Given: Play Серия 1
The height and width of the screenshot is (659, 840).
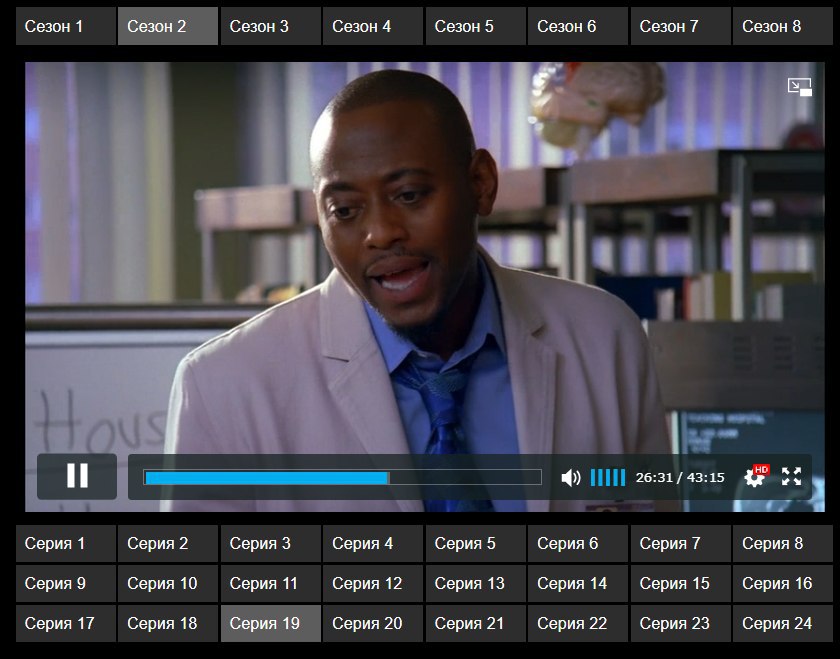Looking at the screenshot, I should point(66,543).
